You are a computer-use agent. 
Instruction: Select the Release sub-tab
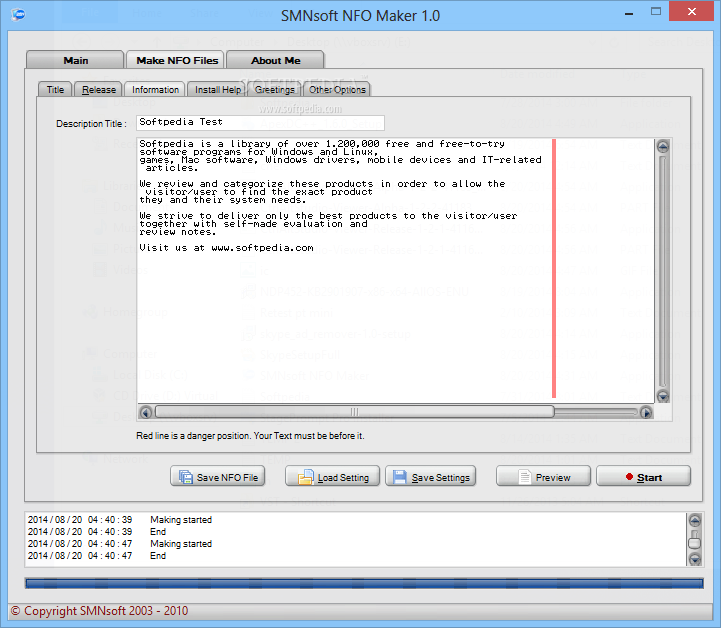point(98,90)
